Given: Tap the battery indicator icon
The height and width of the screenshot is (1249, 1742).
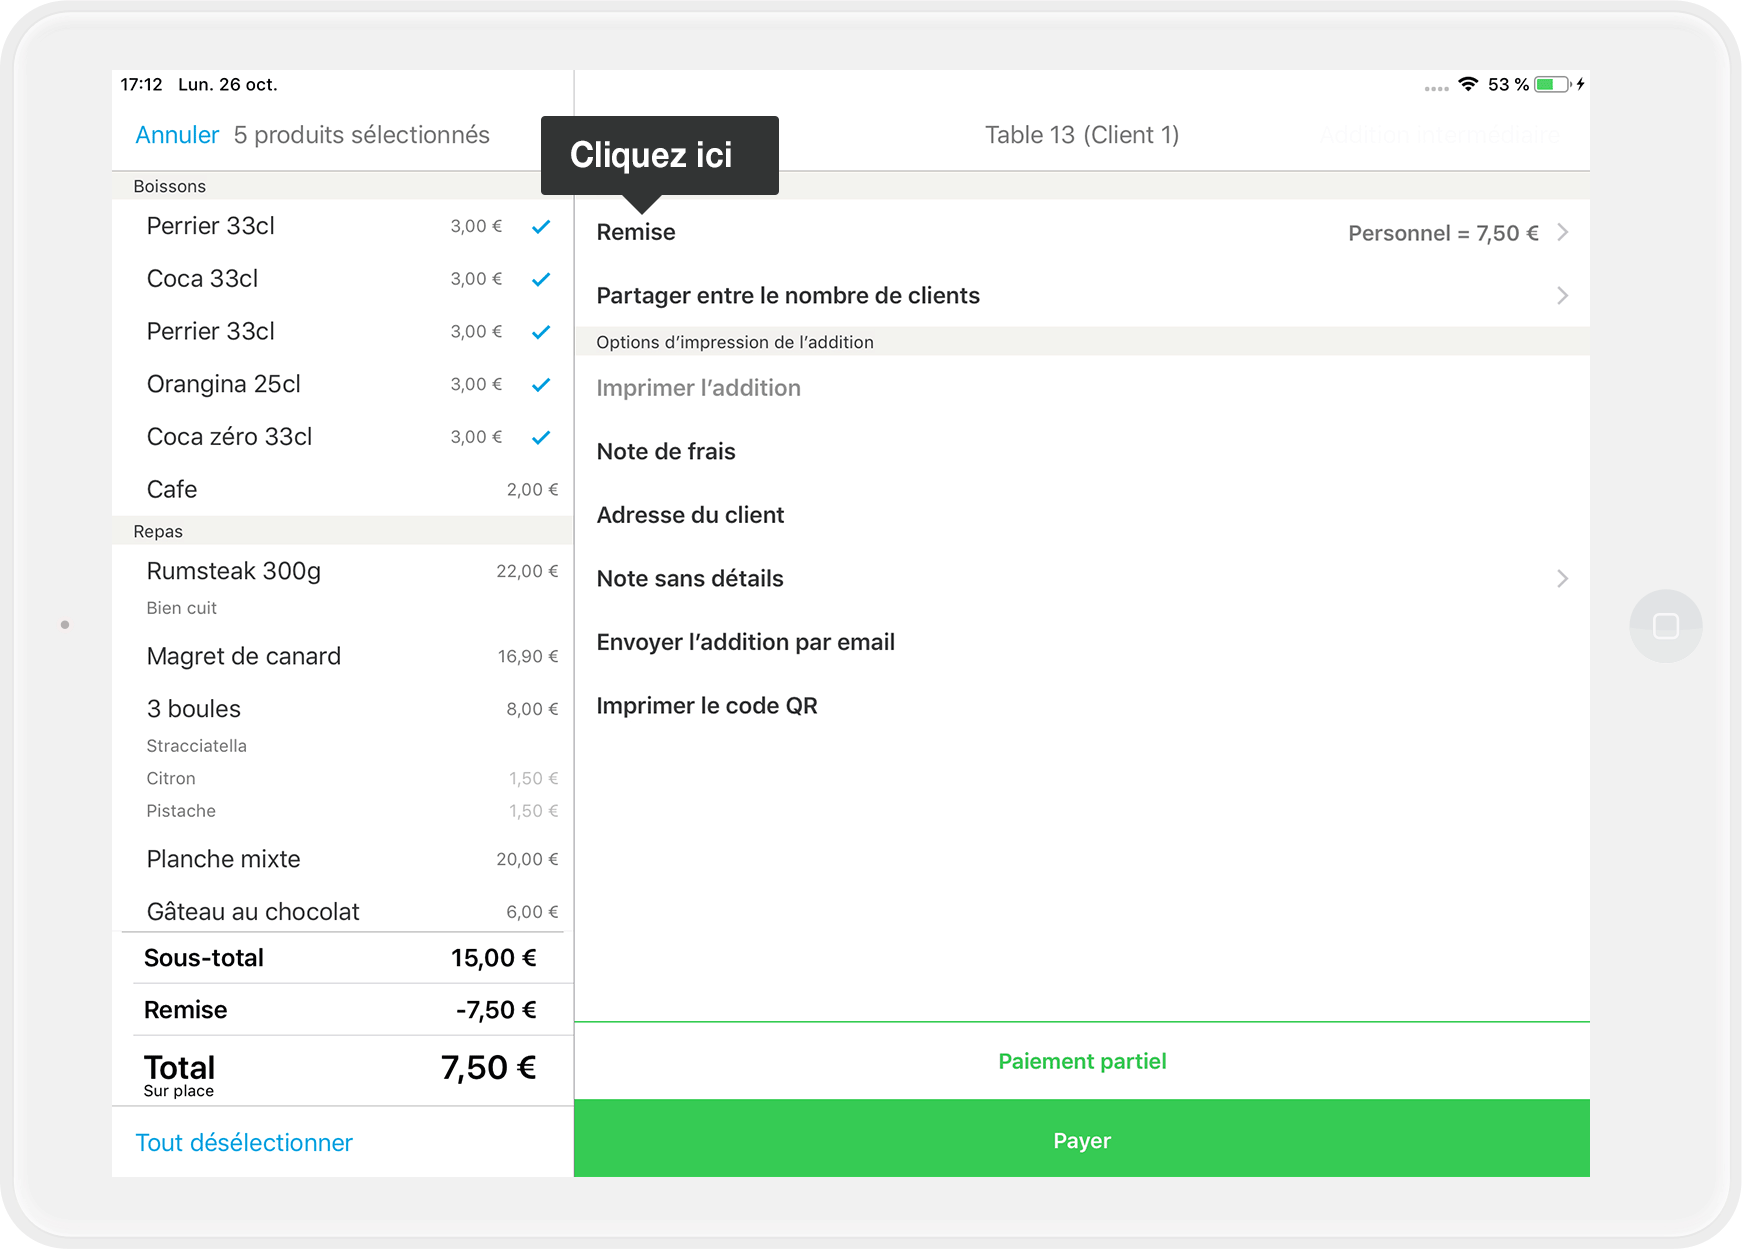Looking at the screenshot, I should point(1552,84).
